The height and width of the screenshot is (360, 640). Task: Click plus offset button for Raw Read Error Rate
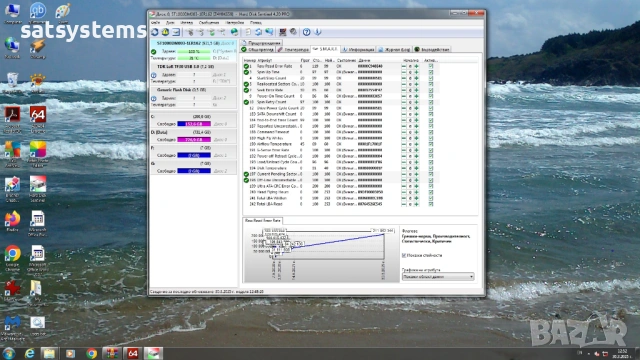416,66
